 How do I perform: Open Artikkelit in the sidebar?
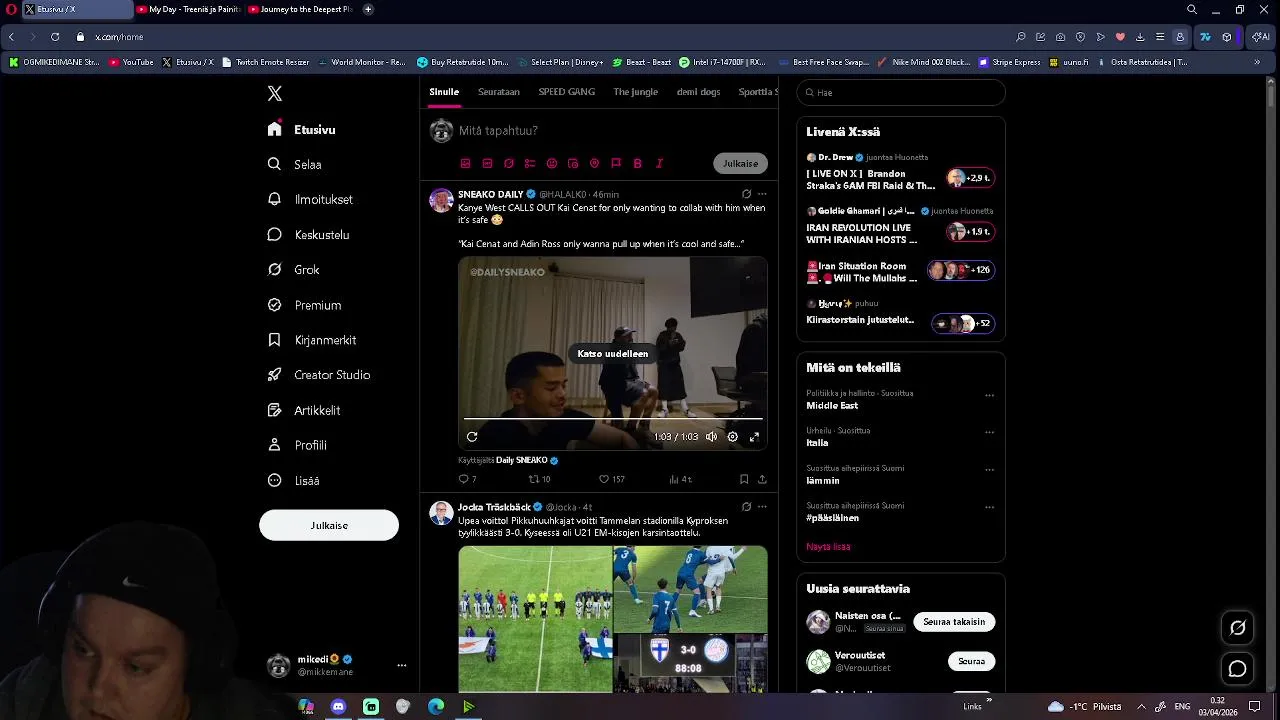coord(304,410)
